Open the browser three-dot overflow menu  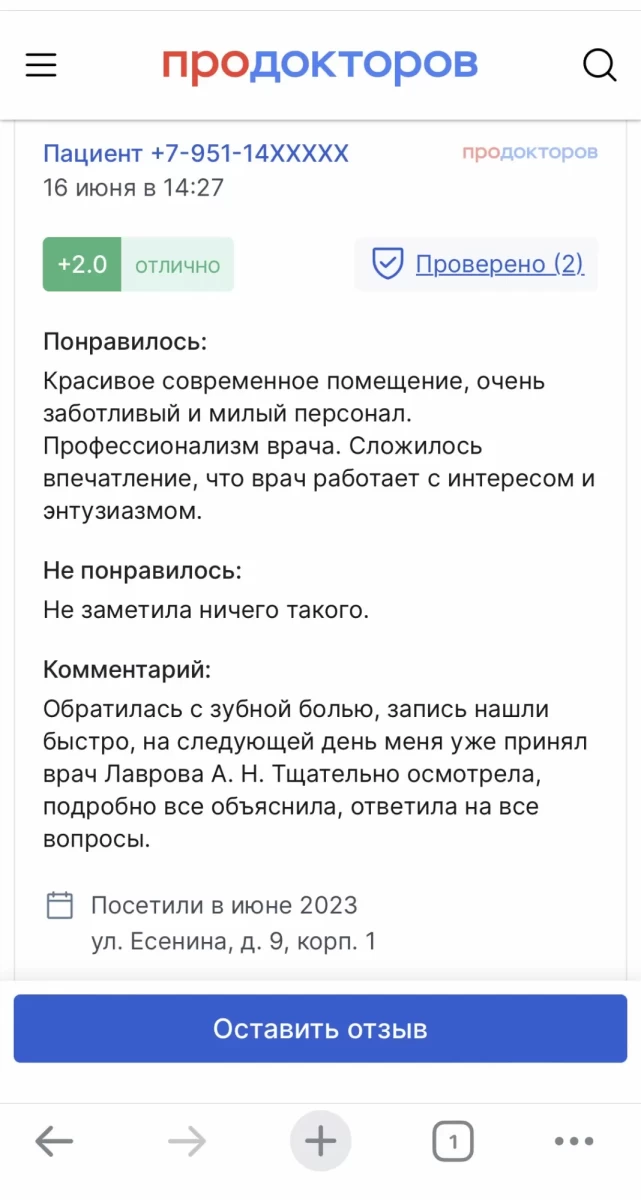573,1139
